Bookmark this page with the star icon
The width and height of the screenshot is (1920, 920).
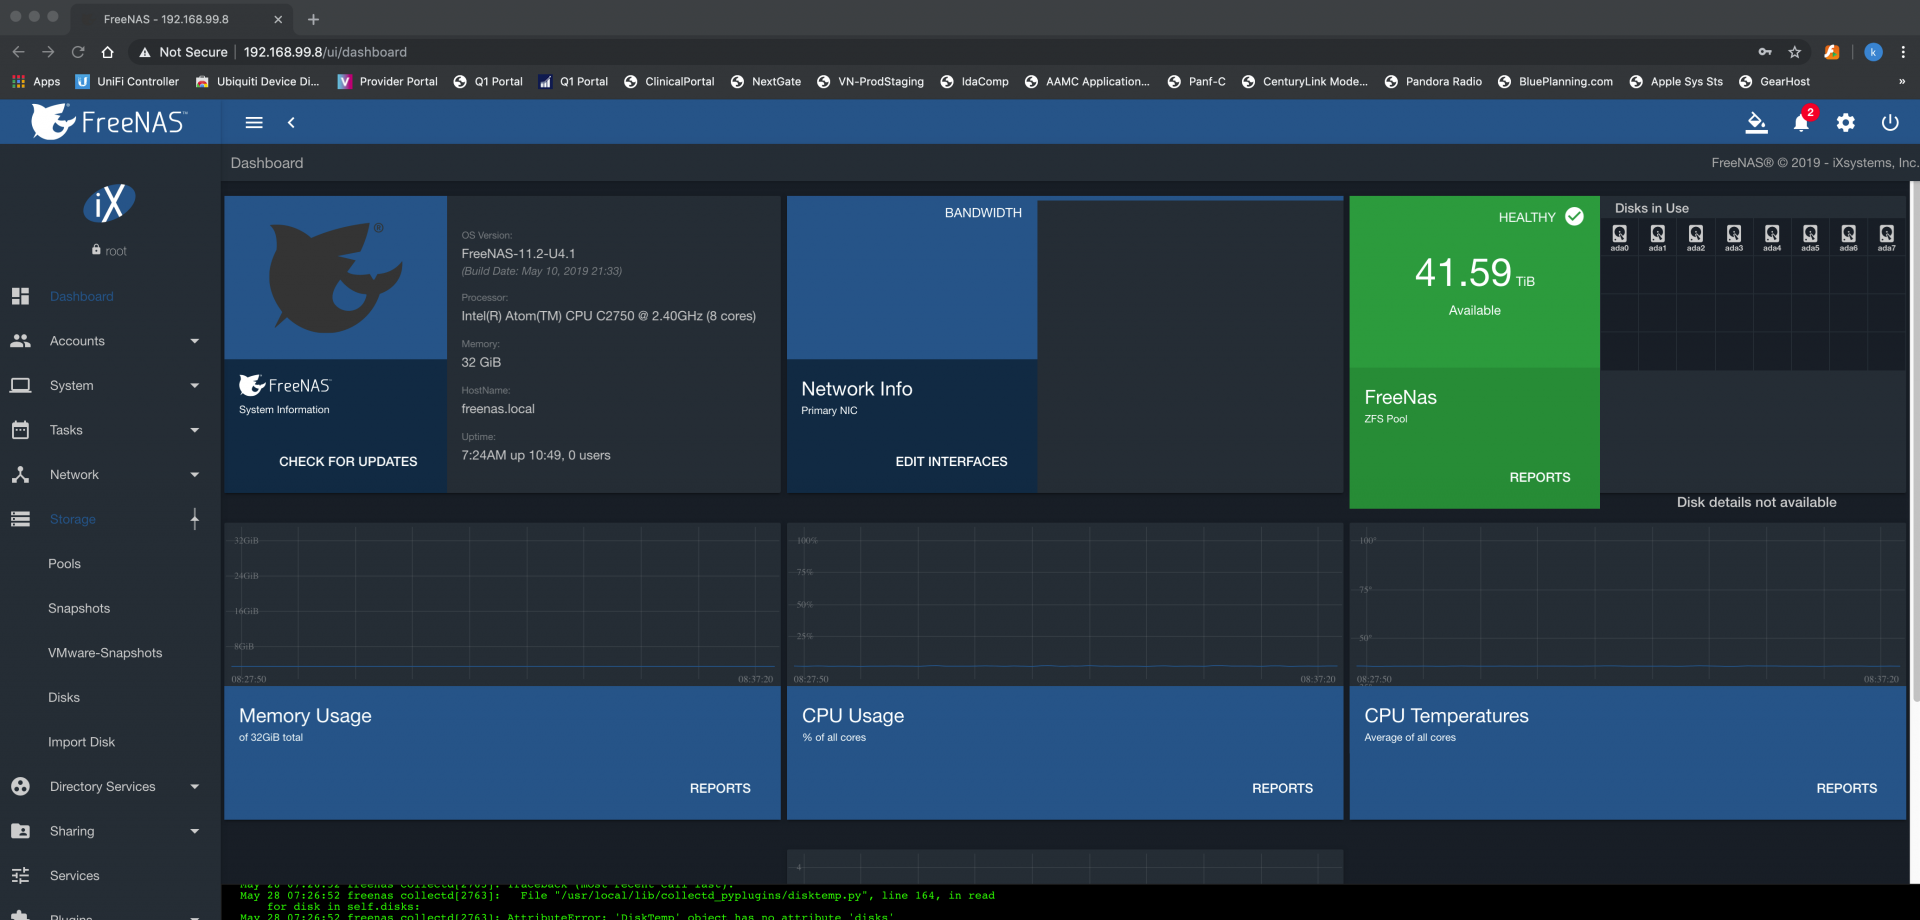(1795, 52)
